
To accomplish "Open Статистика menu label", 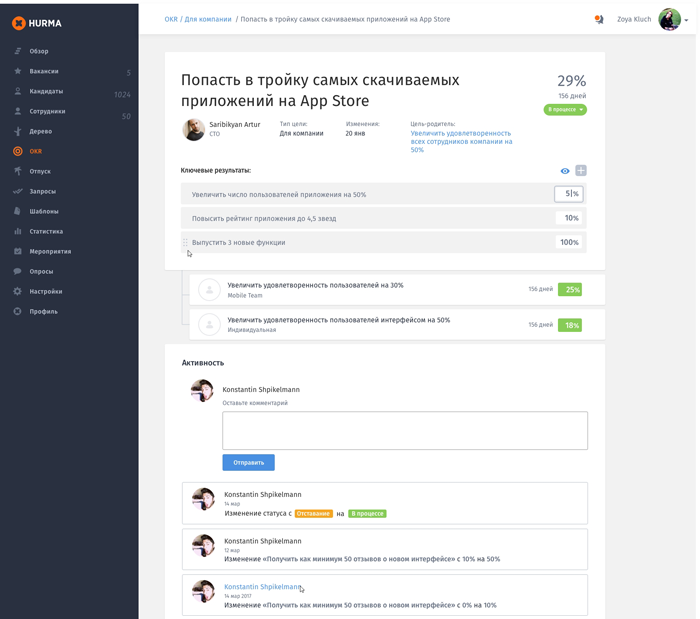I will click(x=46, y=232).
